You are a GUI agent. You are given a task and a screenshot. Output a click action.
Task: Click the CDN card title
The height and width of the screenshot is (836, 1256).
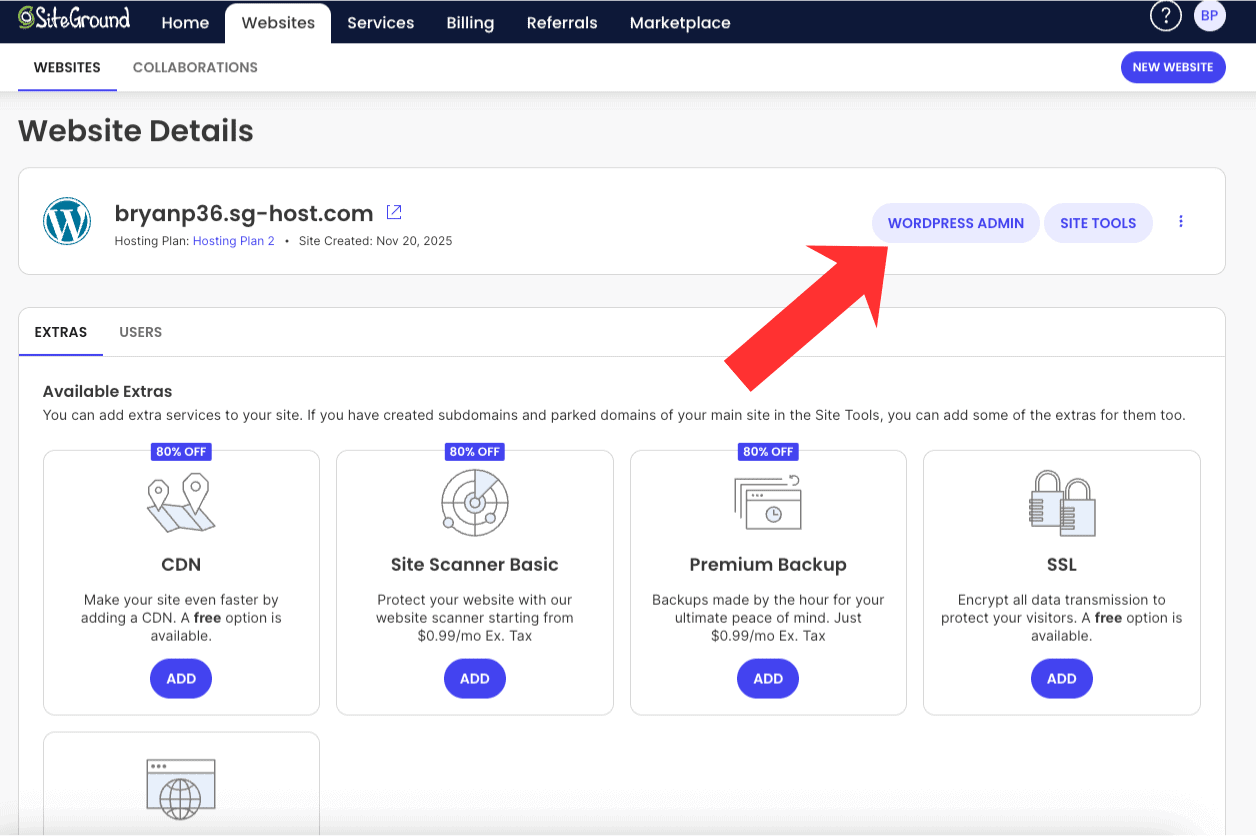(x=181, y=565)
